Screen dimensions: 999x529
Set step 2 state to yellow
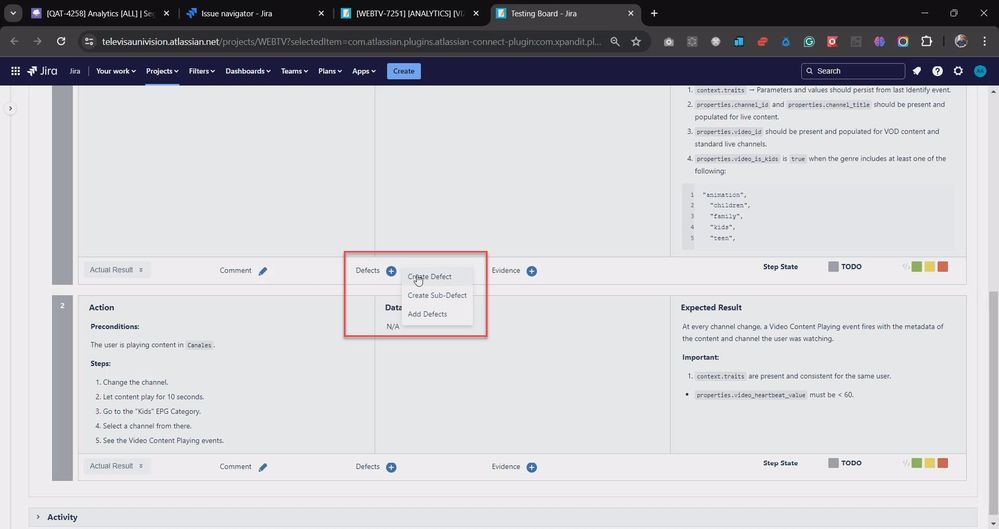pos(930,463)
